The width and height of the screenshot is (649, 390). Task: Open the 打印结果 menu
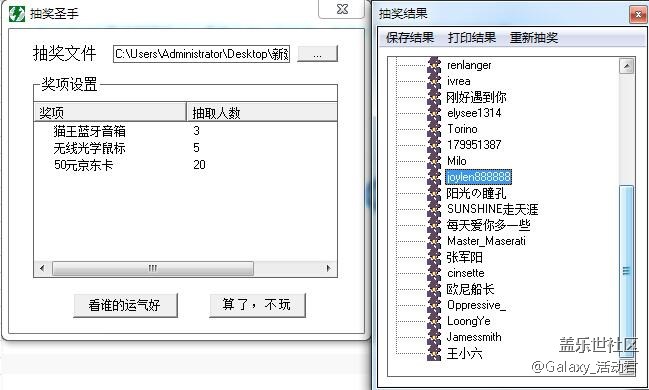point(472,38)
